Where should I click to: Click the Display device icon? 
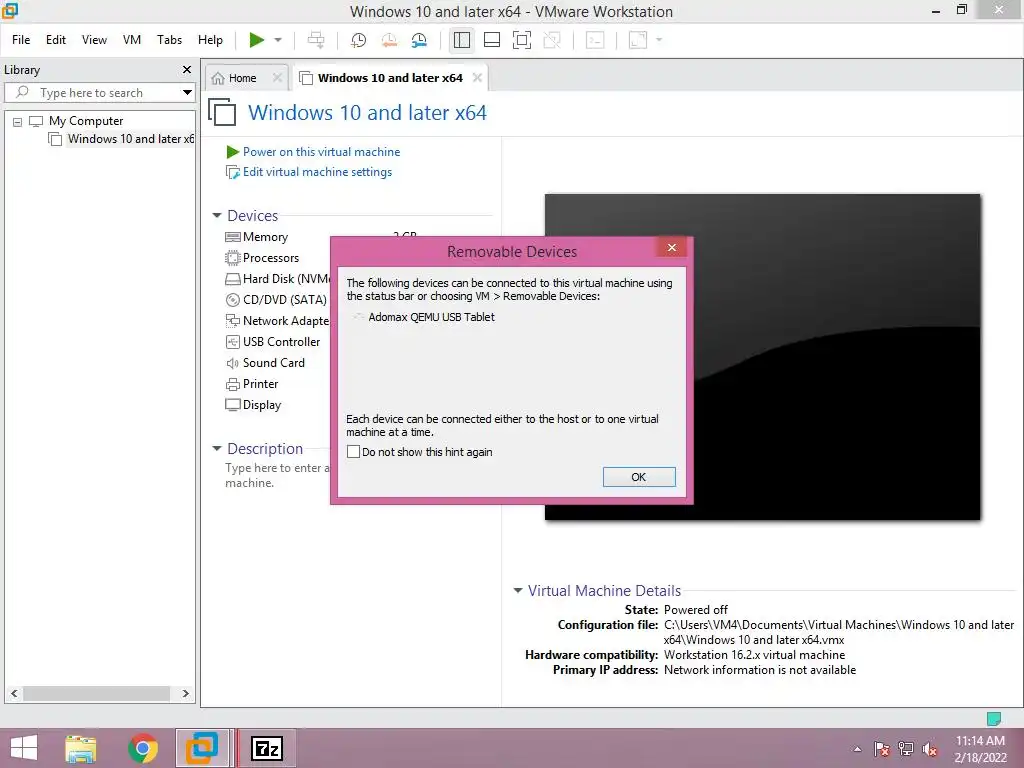(232, 405)
